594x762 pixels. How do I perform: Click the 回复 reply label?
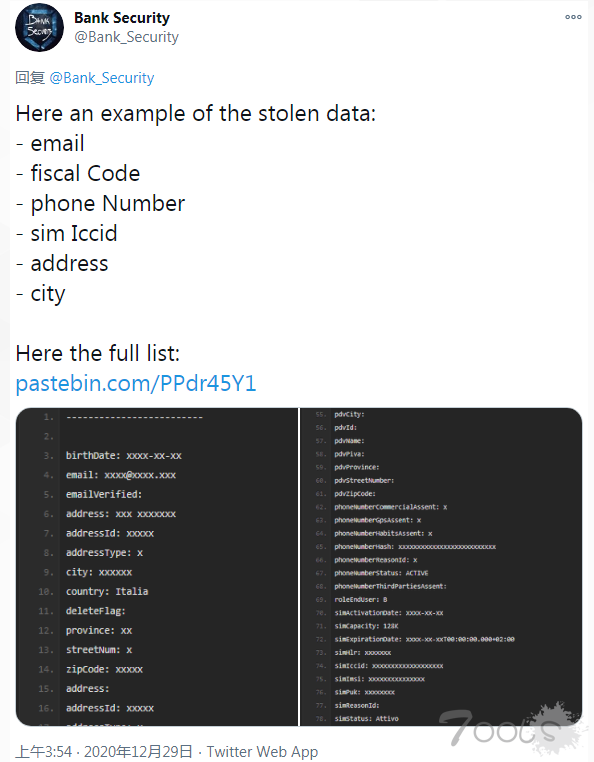30,78
